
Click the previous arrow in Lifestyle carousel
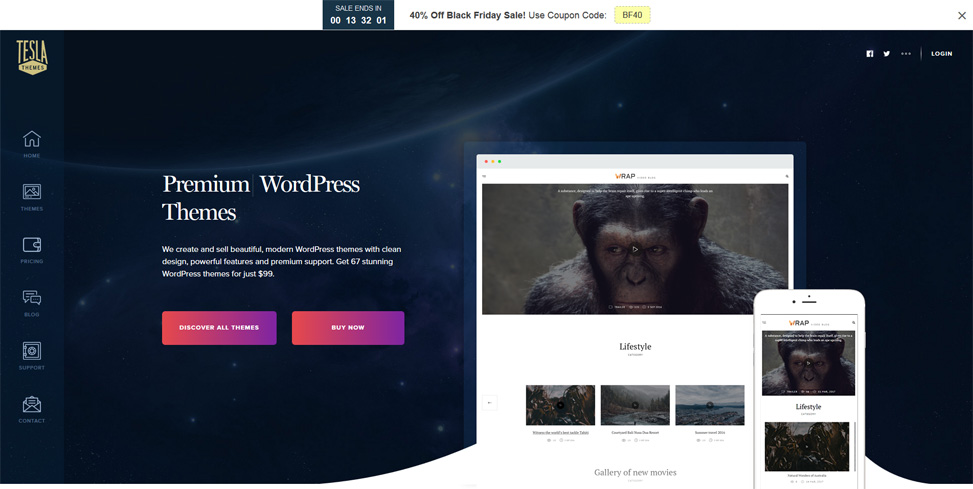coord(489,403)
